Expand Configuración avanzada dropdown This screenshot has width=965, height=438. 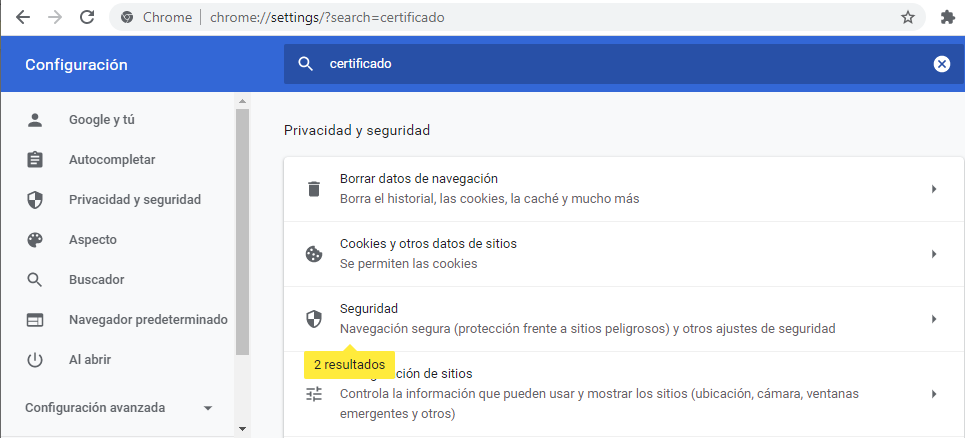click(208, 408)
